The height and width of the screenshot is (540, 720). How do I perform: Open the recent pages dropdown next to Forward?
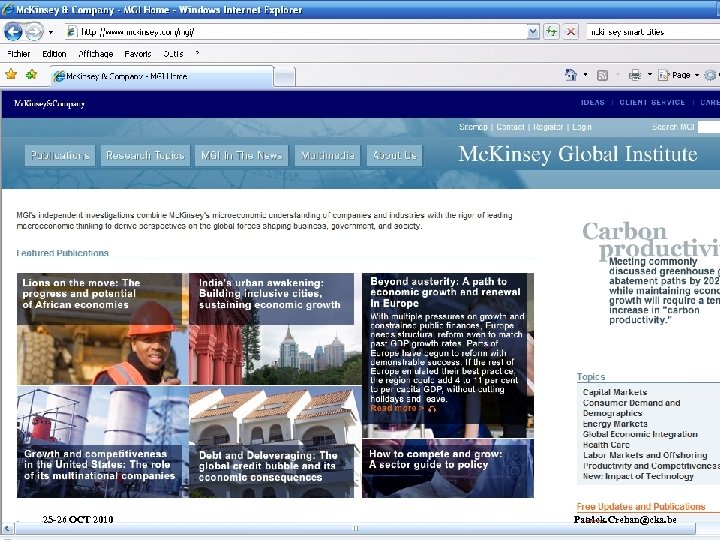51,32
